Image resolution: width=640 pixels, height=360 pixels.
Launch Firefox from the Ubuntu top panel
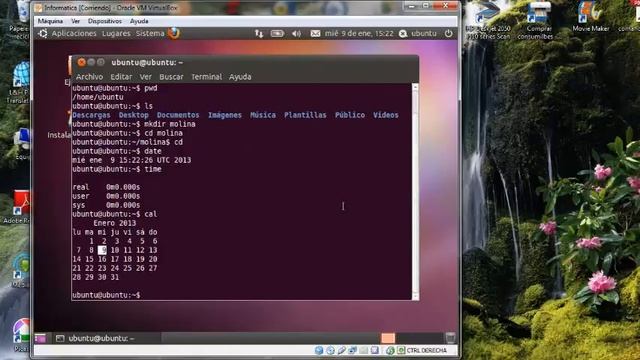[173, 33]
